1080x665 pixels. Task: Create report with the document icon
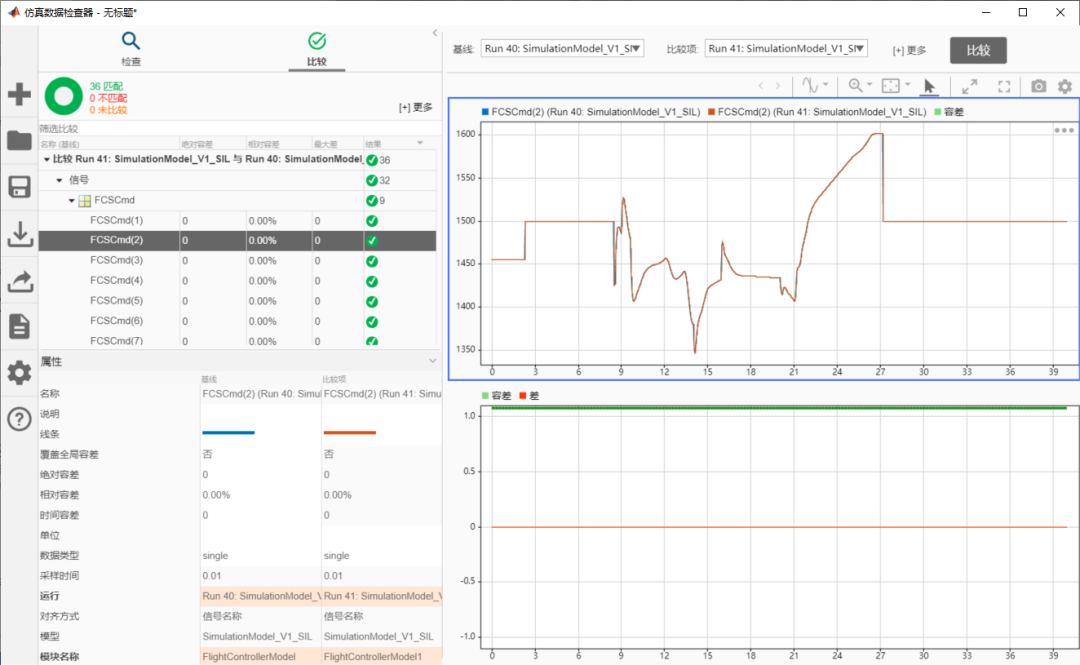(19, 327)
